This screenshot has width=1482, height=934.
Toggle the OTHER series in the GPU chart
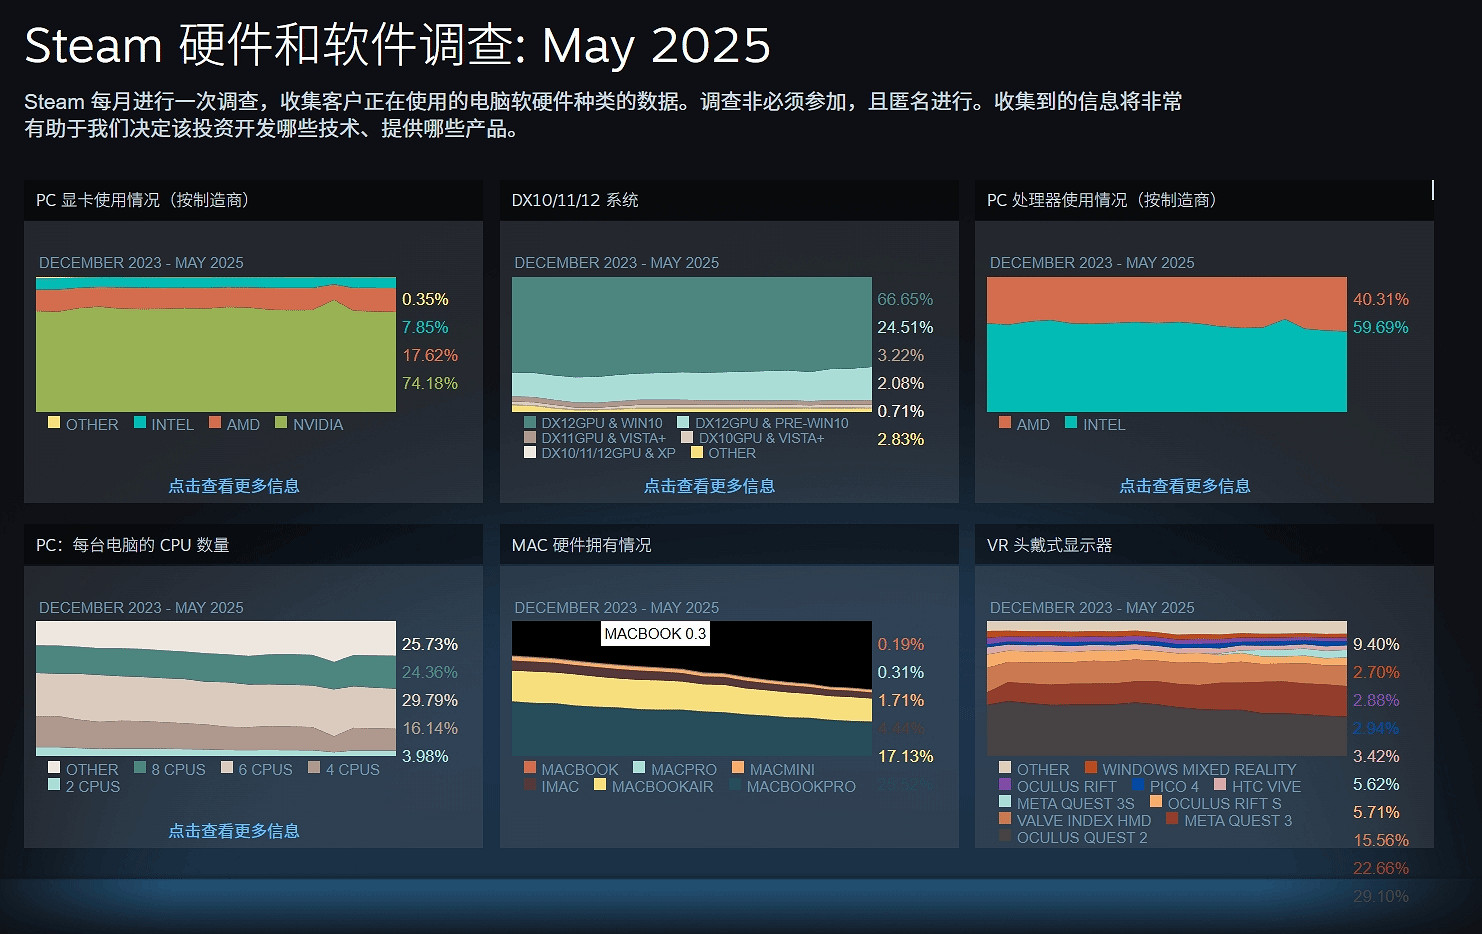tap(54, 423)
